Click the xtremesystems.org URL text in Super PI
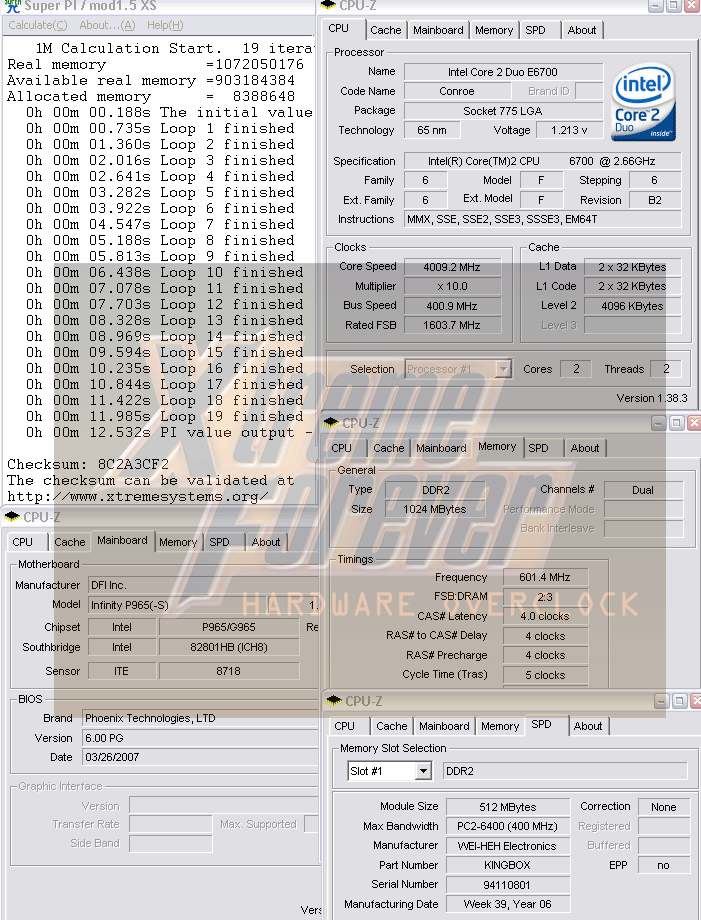 click(x=138, y=496)
